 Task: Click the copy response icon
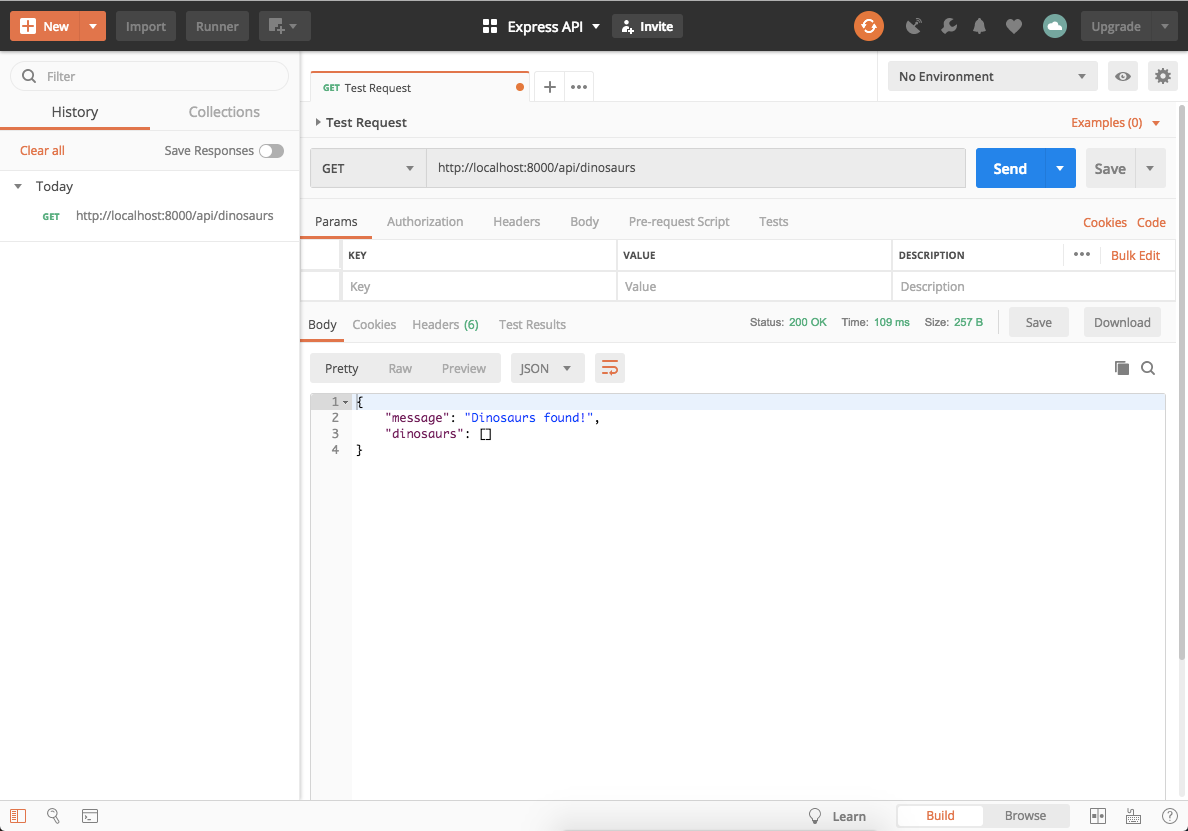point(1121,368)
